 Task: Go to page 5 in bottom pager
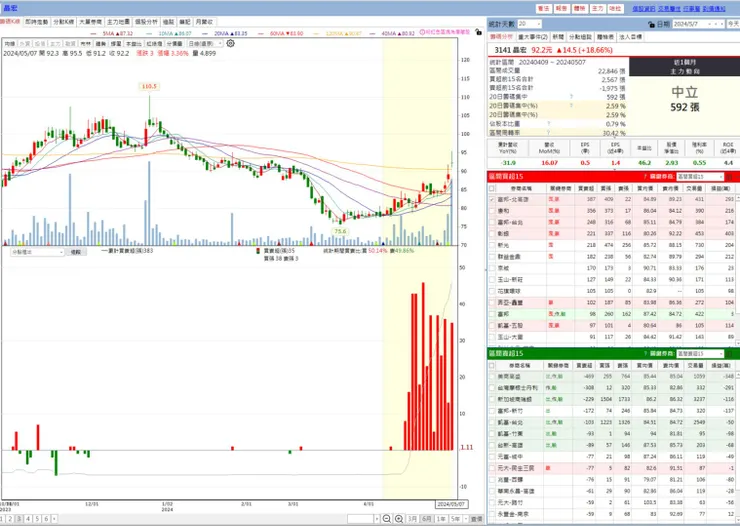(x=37, y=519)
